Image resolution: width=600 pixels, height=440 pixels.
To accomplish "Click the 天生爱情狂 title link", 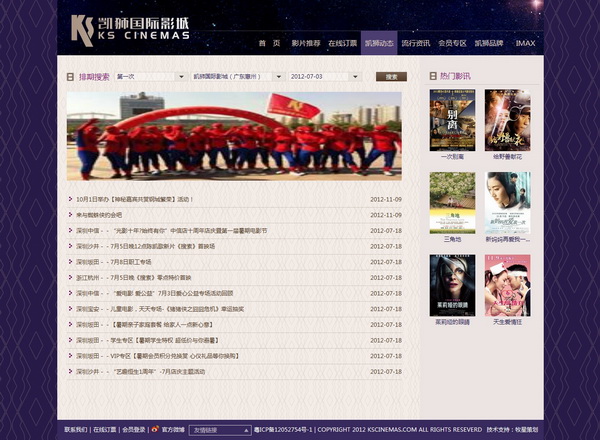I will [x=507, y=322].
